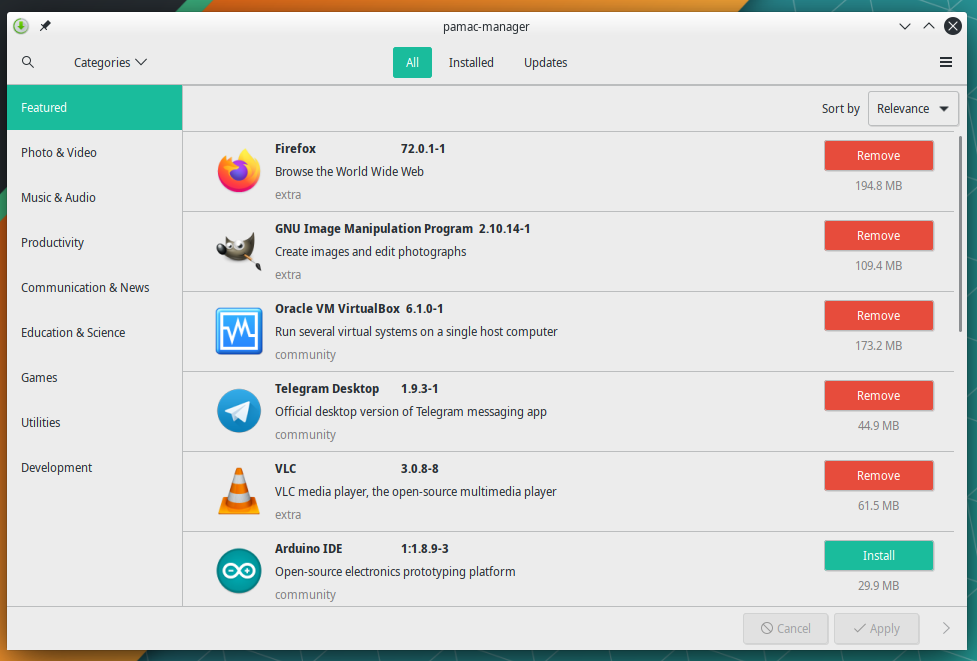
Task: Click the Firefox application icon
Action: (238, 170)
